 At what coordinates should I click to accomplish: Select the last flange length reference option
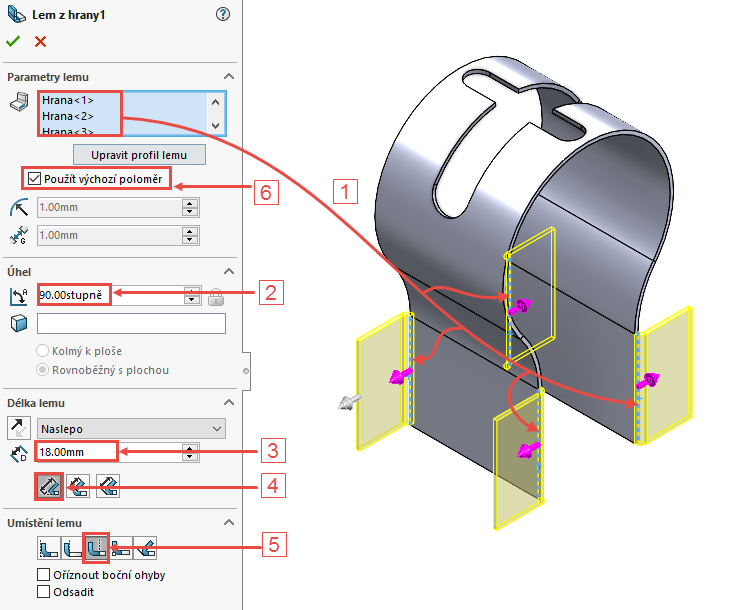108,487
